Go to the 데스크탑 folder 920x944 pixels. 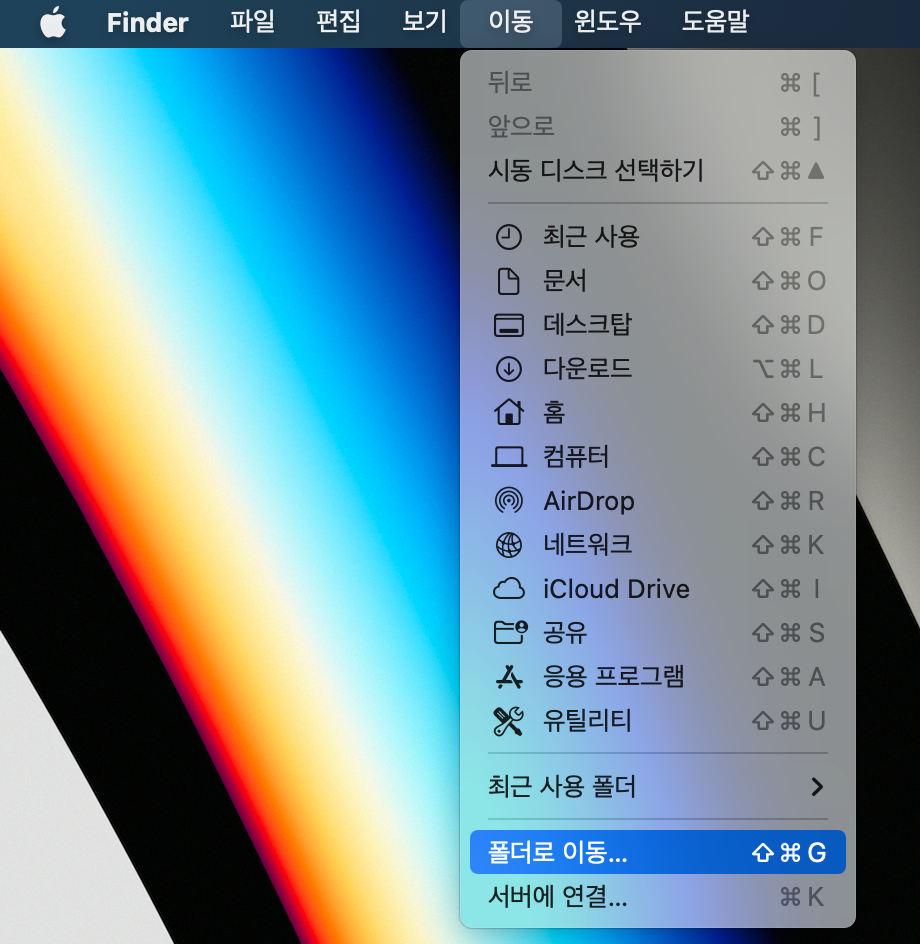point(657,325)
